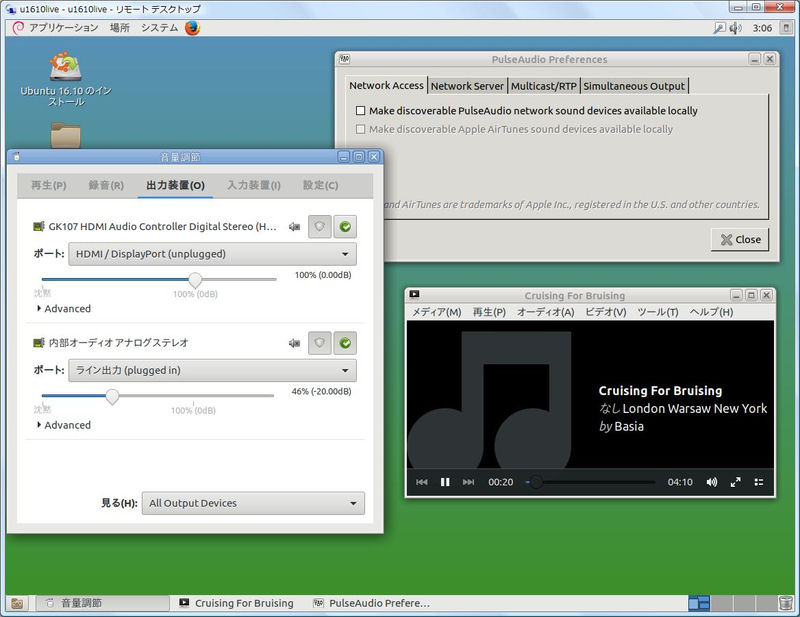Open the メディア(M) menu
This screenshot has height=617, width=800.
click(x=436, y=312)
